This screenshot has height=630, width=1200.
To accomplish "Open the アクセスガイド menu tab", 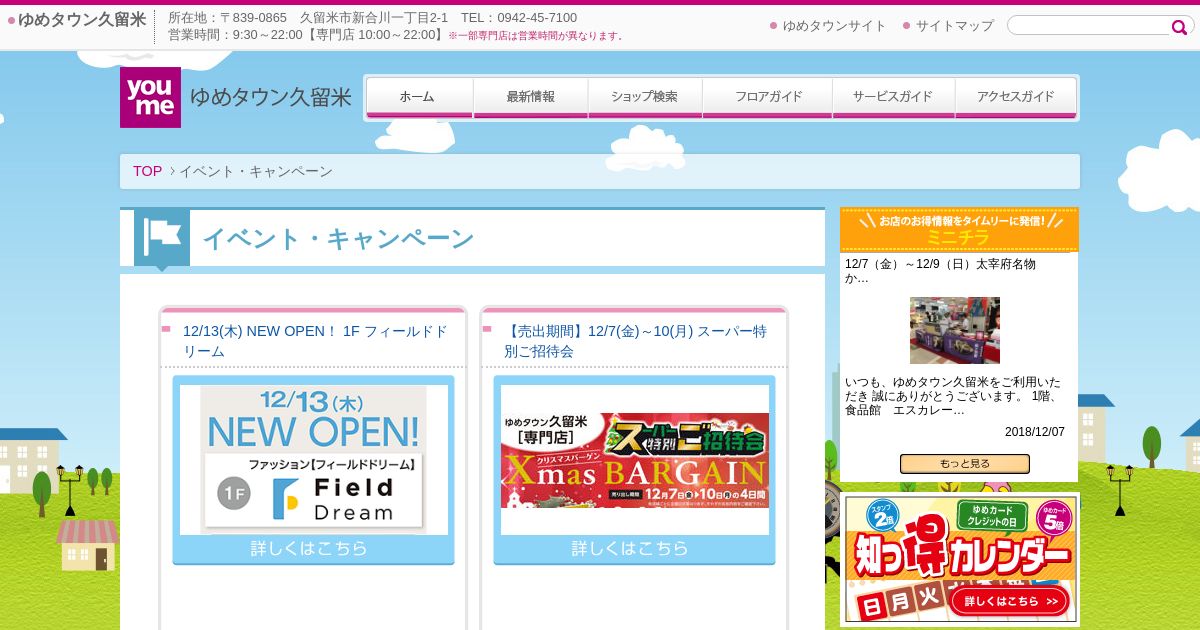I will (1016, 98).
